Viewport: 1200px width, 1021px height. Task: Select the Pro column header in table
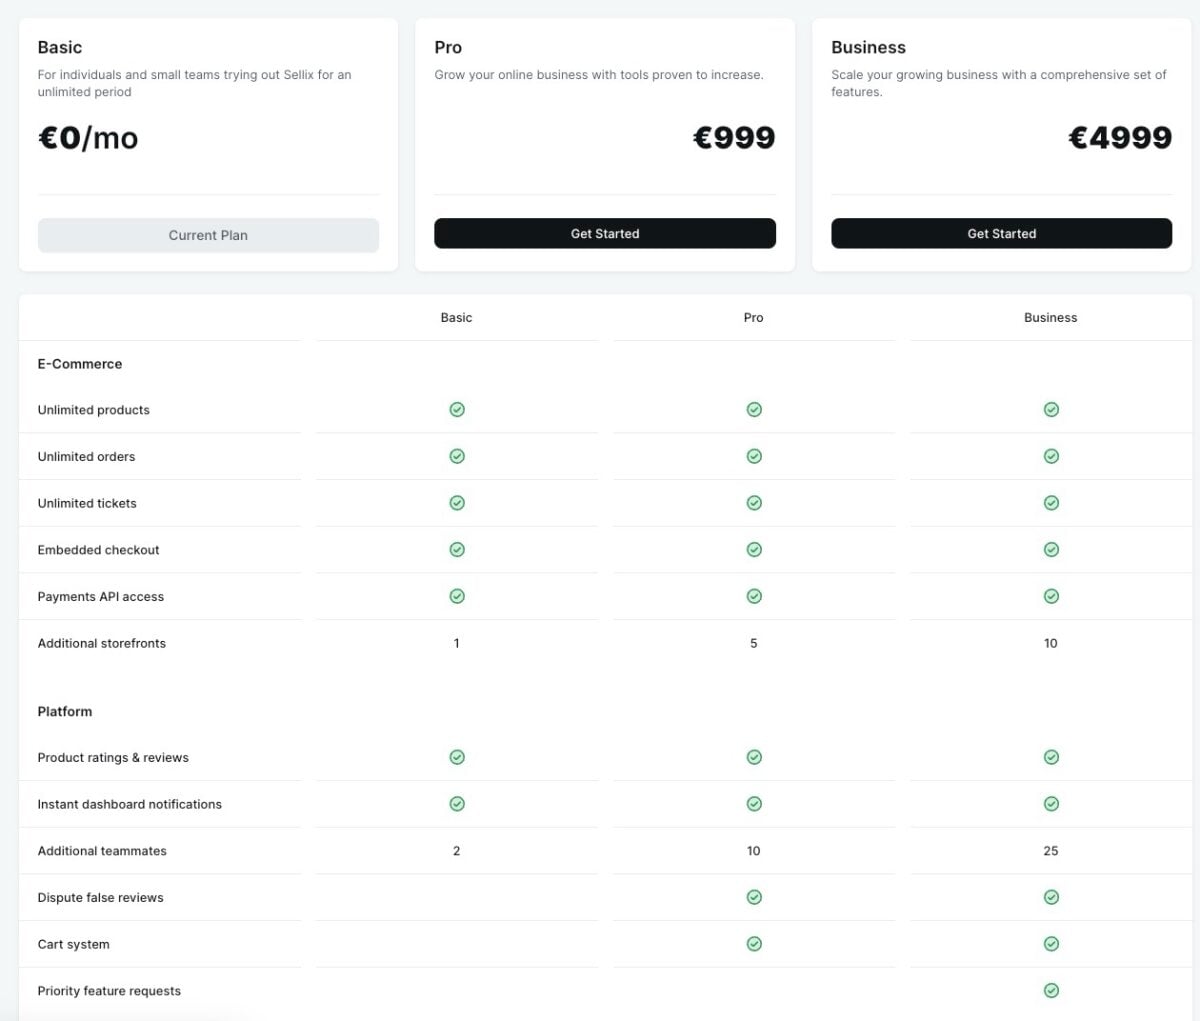(x=753, y=317)
